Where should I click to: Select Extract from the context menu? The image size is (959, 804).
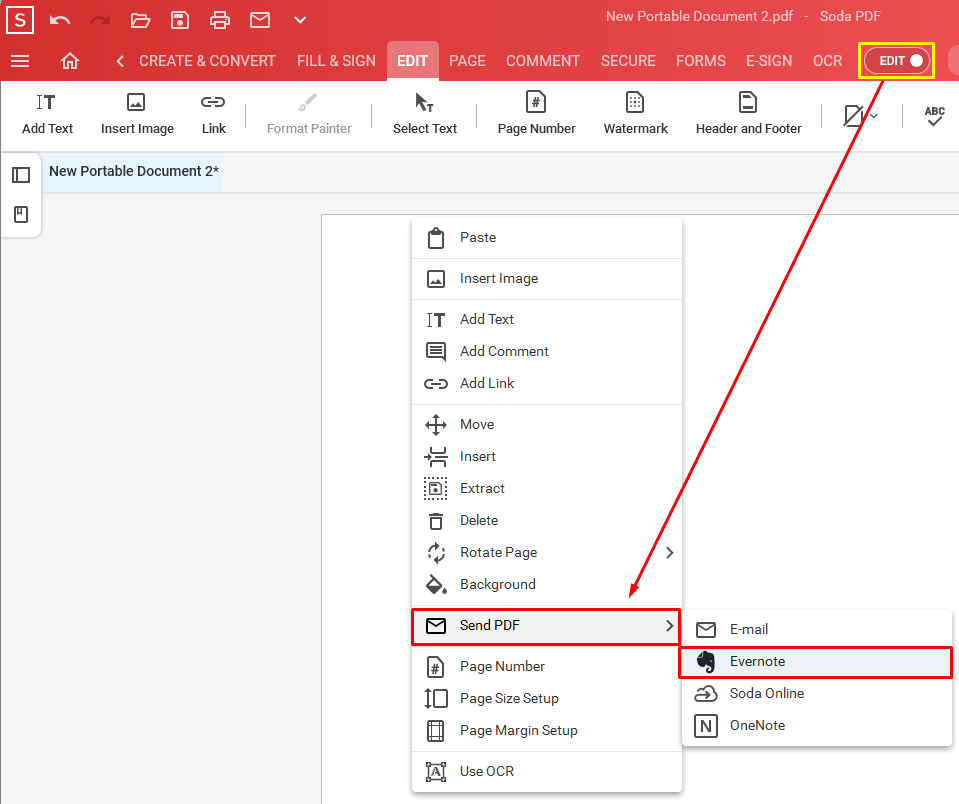[547, 489]
